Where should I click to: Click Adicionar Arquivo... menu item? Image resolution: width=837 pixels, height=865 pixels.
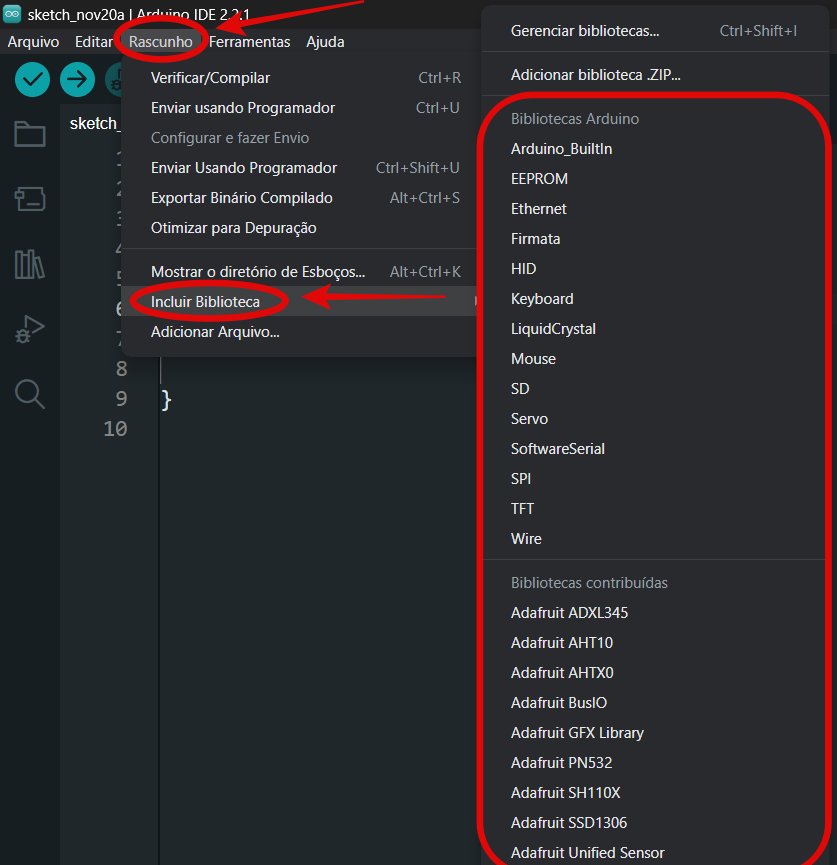point(215,332)
